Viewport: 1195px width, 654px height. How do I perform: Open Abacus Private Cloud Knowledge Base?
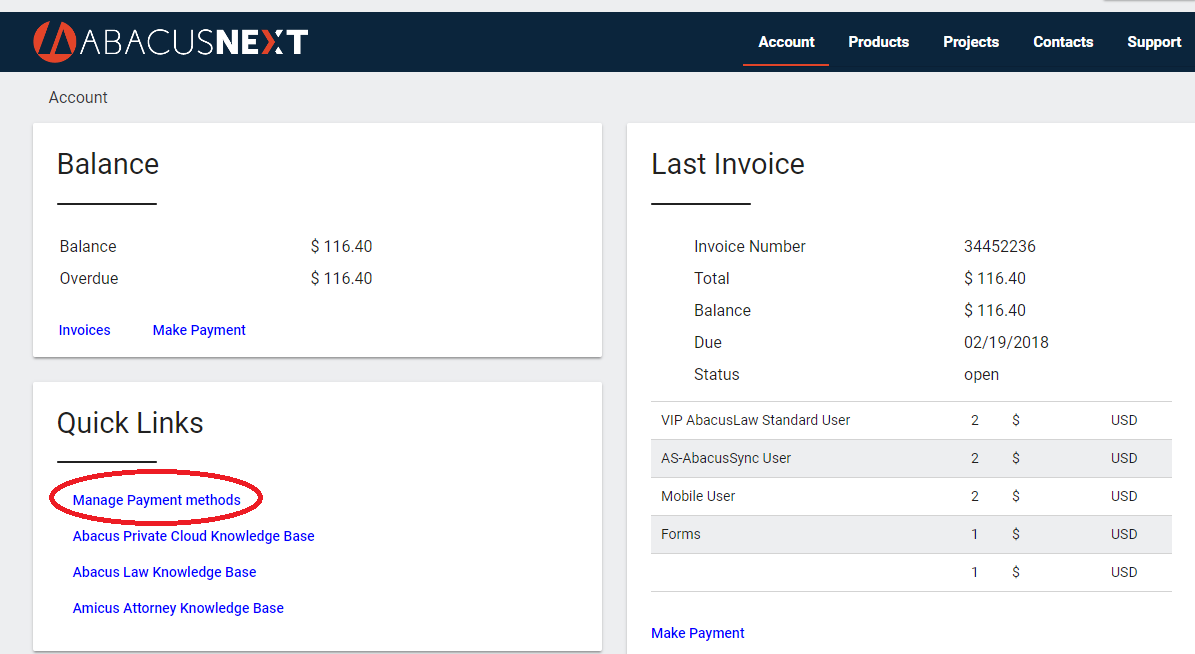pyautogui.click(x=194, y=536)
